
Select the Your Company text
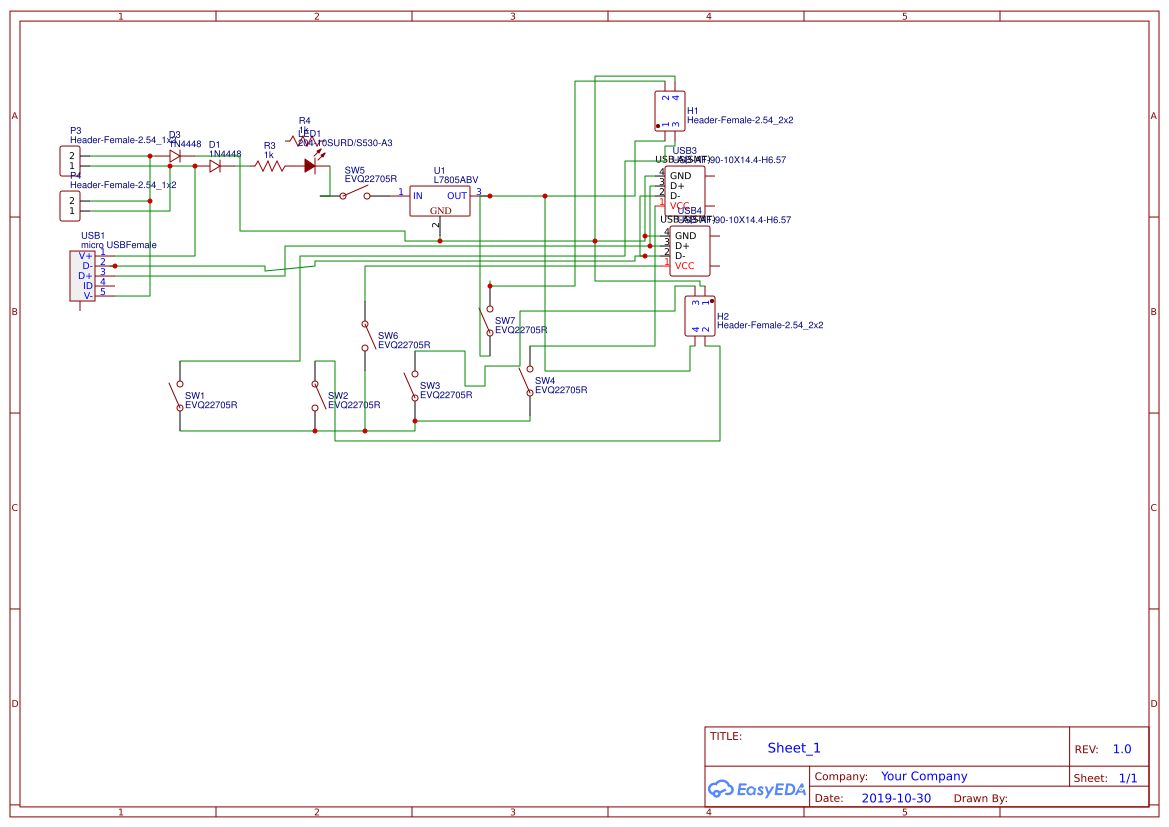tap(924, 776)
